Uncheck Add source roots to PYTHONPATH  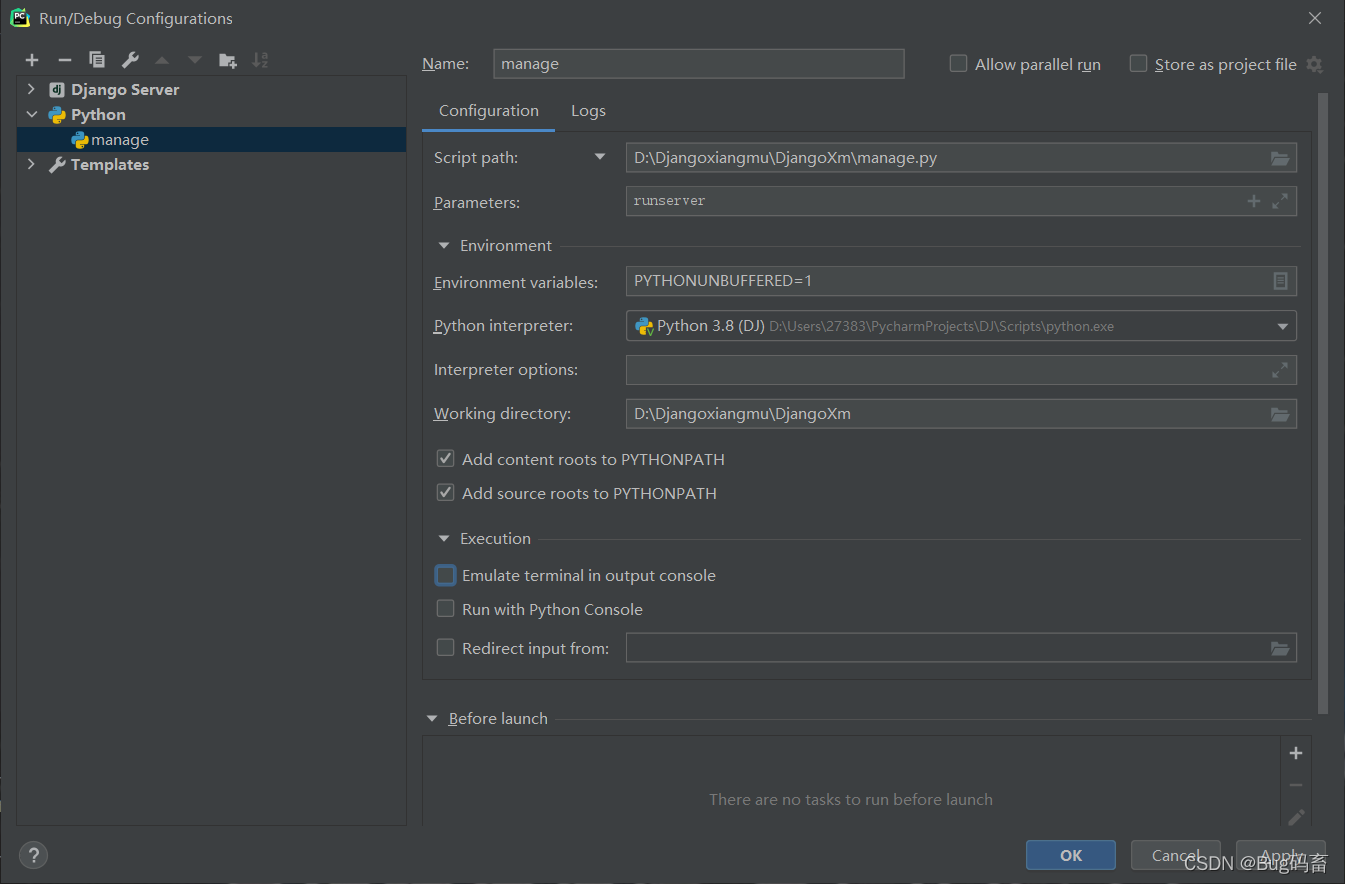[446, 493]
